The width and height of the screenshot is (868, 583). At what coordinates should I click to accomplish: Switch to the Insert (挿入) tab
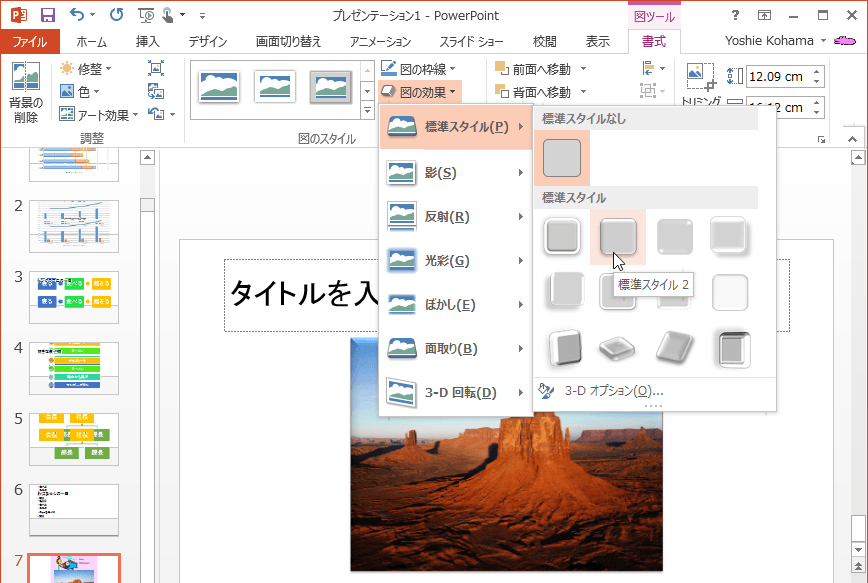point(148,42)
